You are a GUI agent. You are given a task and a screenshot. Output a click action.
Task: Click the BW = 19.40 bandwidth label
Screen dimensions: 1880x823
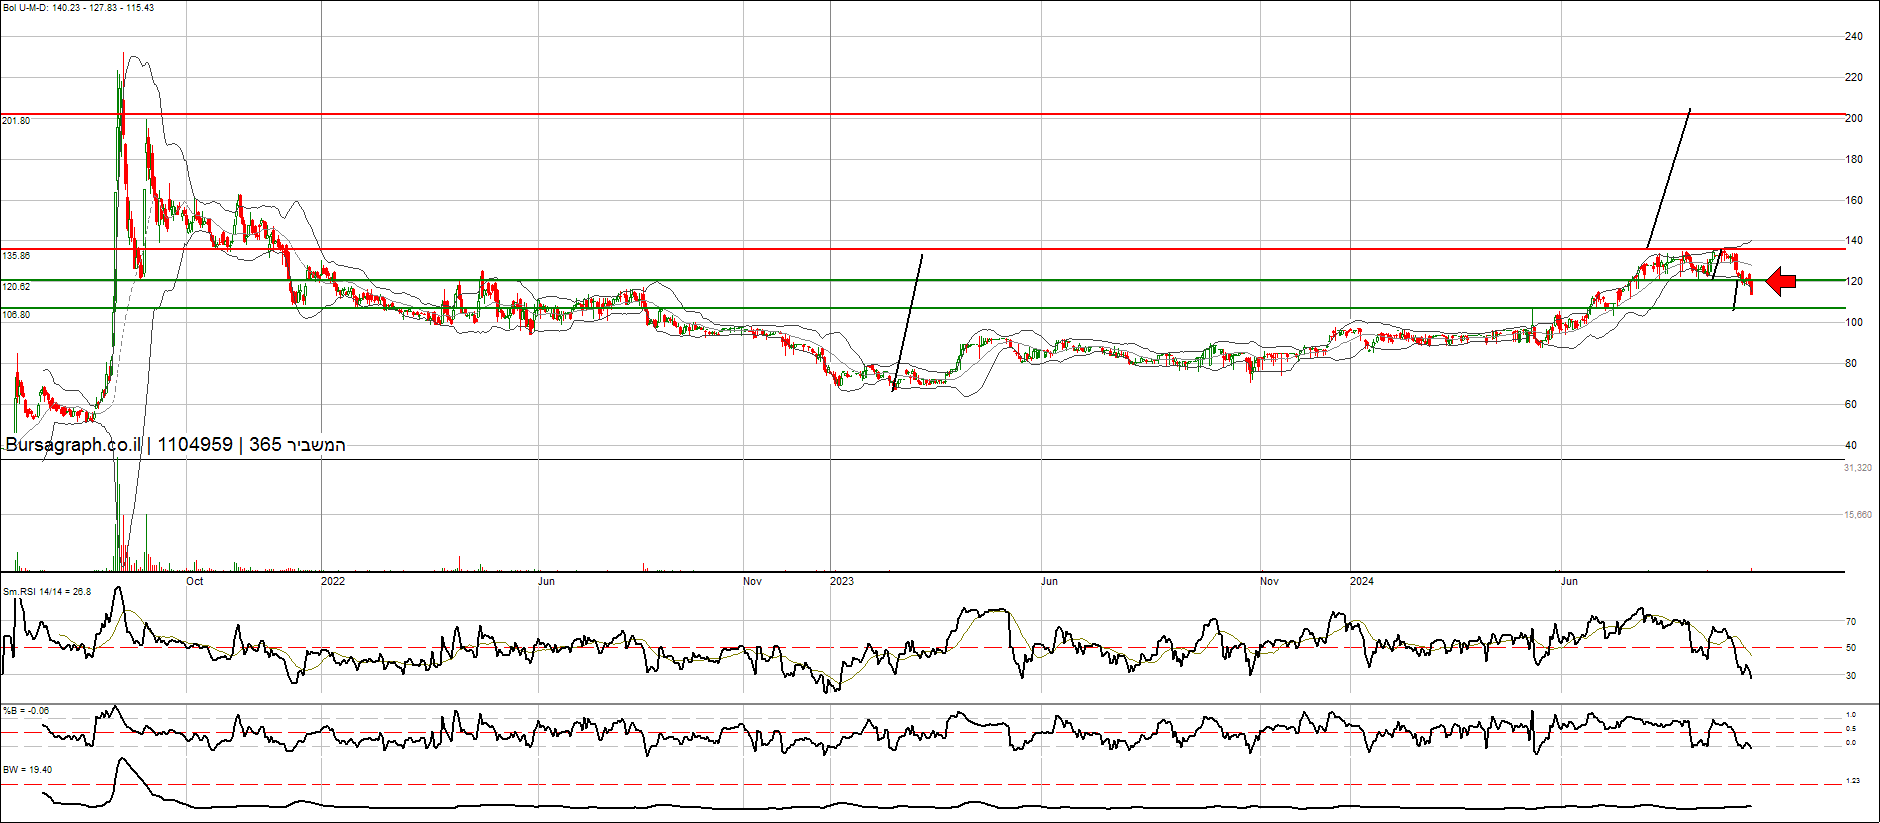point(28,770)
